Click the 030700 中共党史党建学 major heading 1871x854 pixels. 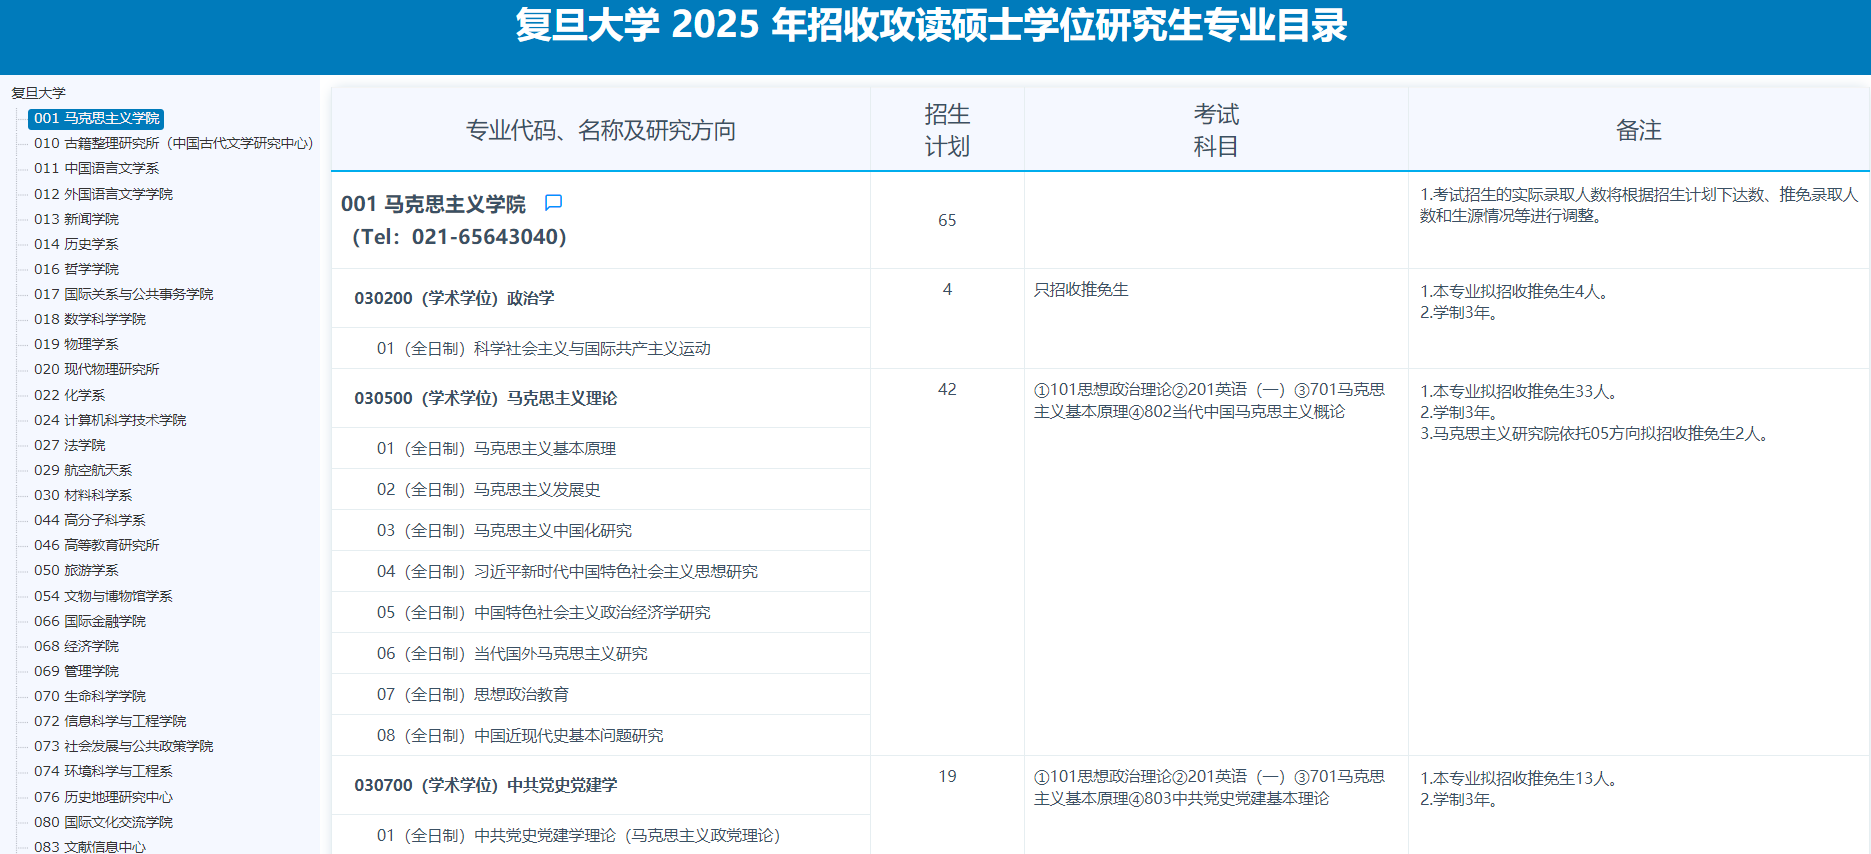click(x=485, y=785)
